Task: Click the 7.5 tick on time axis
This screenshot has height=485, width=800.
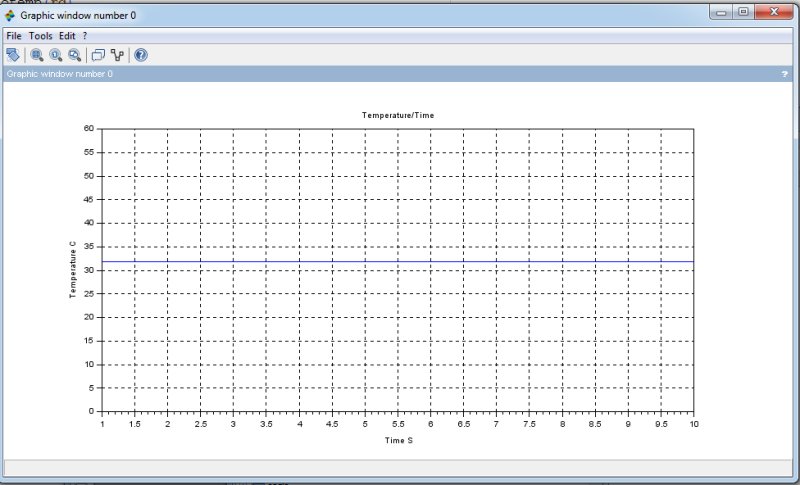Action: pos(529,424)
